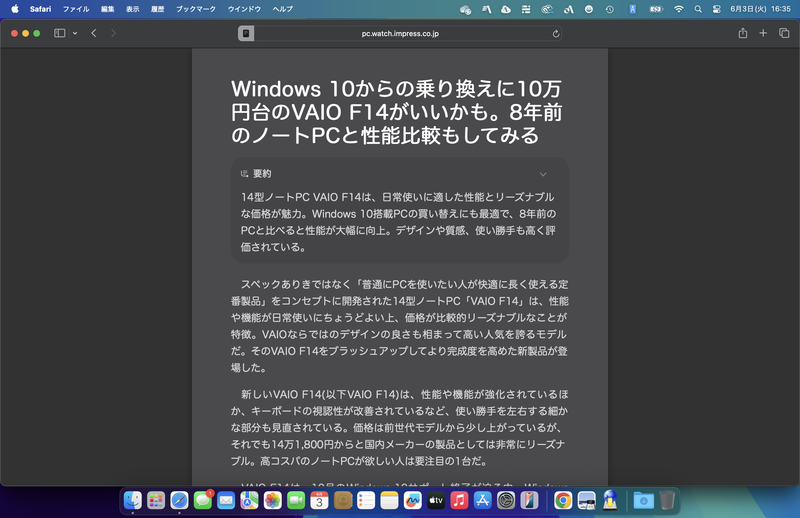Open Calendar from the Dock

click(x=319, y=500)
